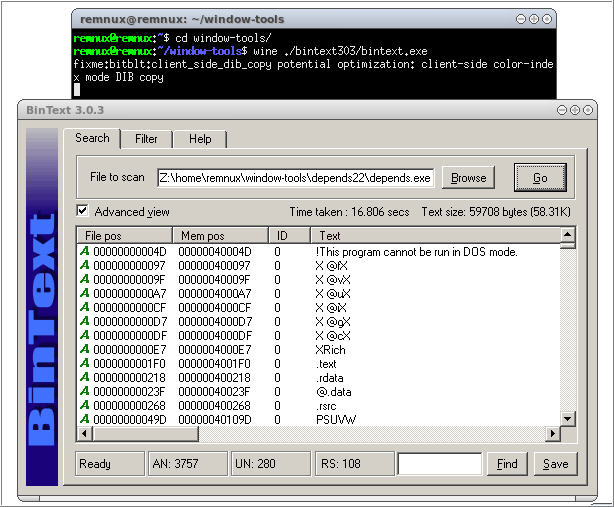Click the search text field beside Find

440,464
